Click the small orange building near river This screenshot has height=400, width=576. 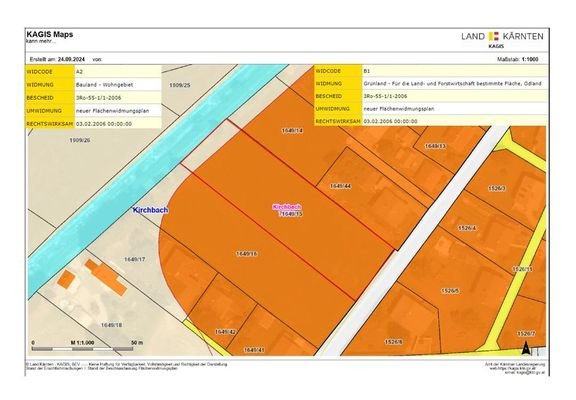(66, 279)
